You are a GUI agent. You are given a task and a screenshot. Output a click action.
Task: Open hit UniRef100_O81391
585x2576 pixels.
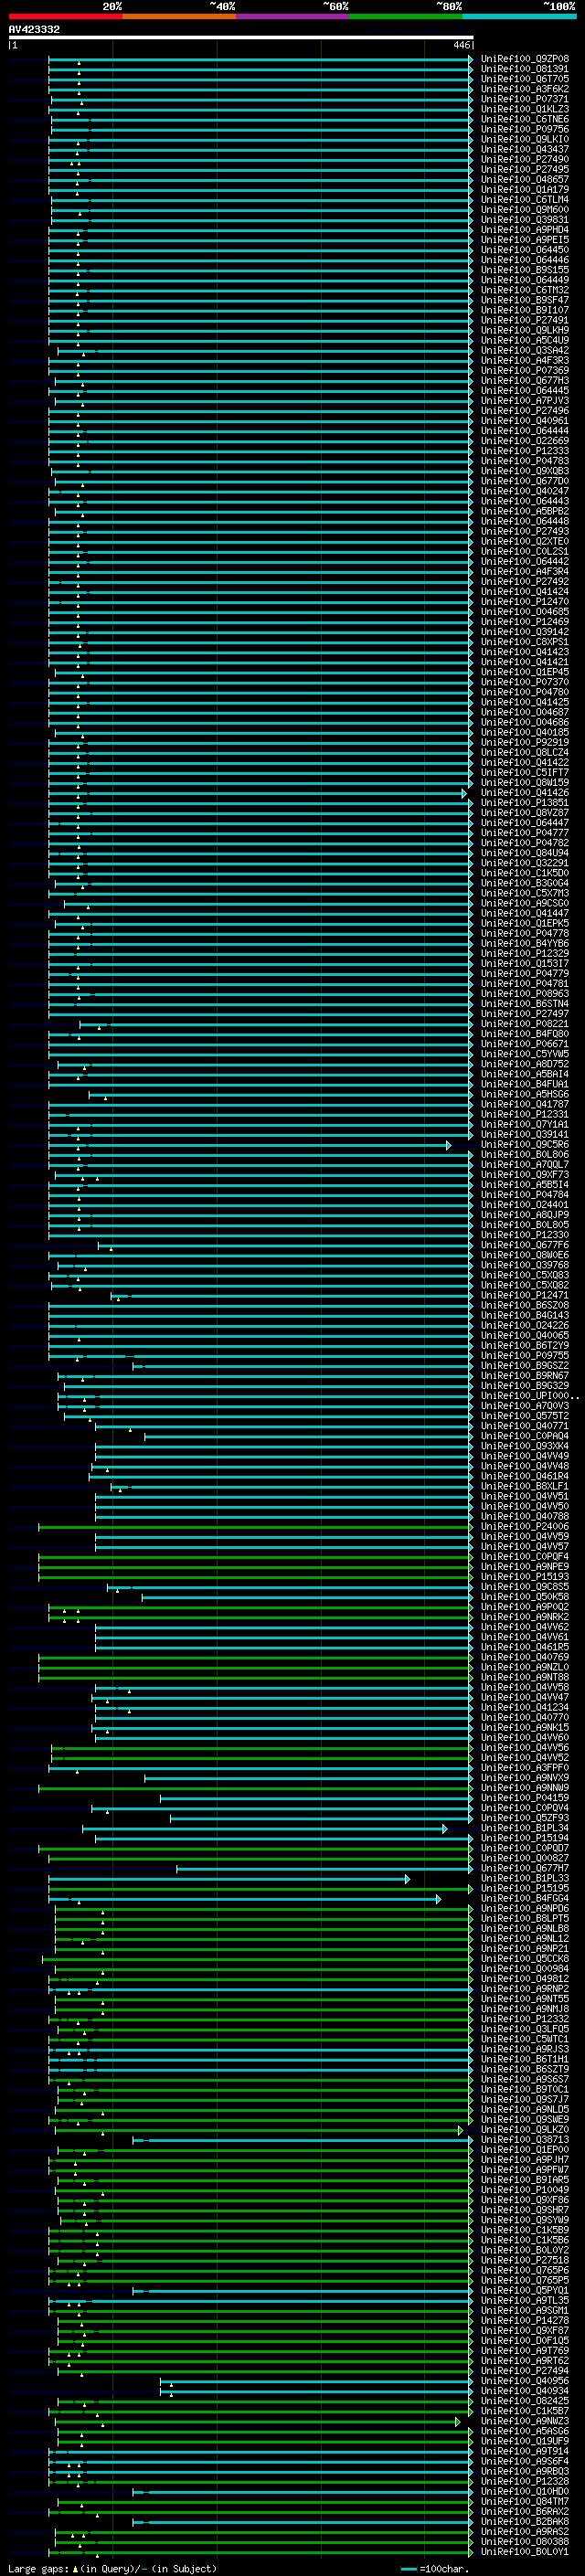tap(524, 69)
